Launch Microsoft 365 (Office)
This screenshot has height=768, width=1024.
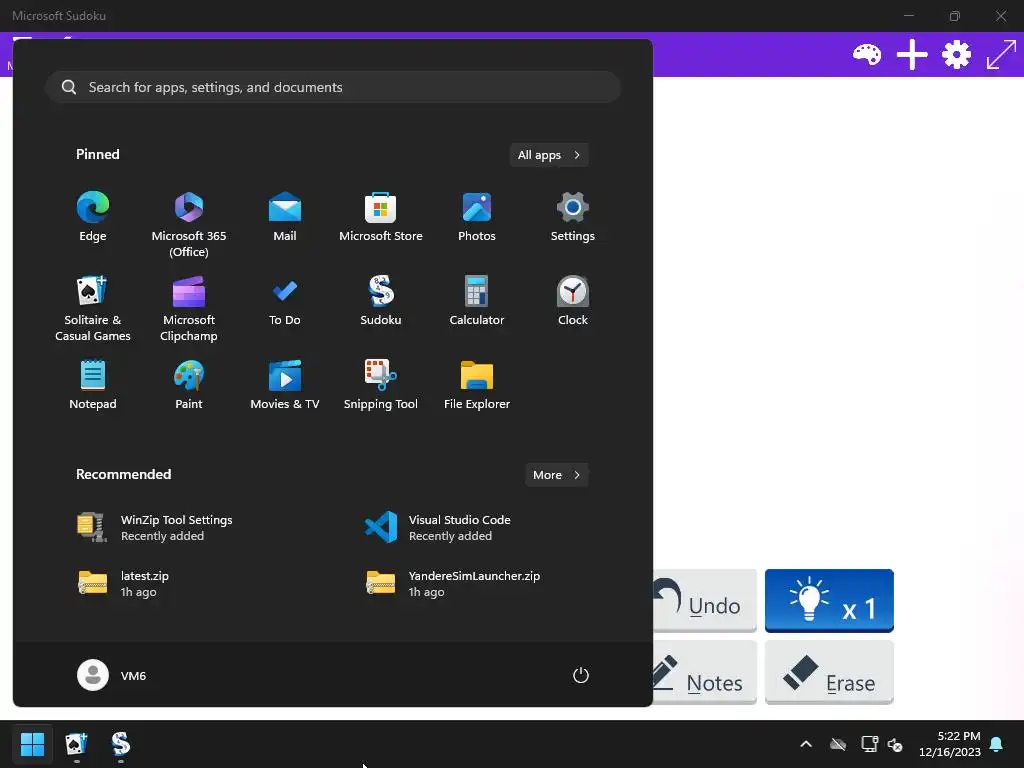[x=189, y=225]
